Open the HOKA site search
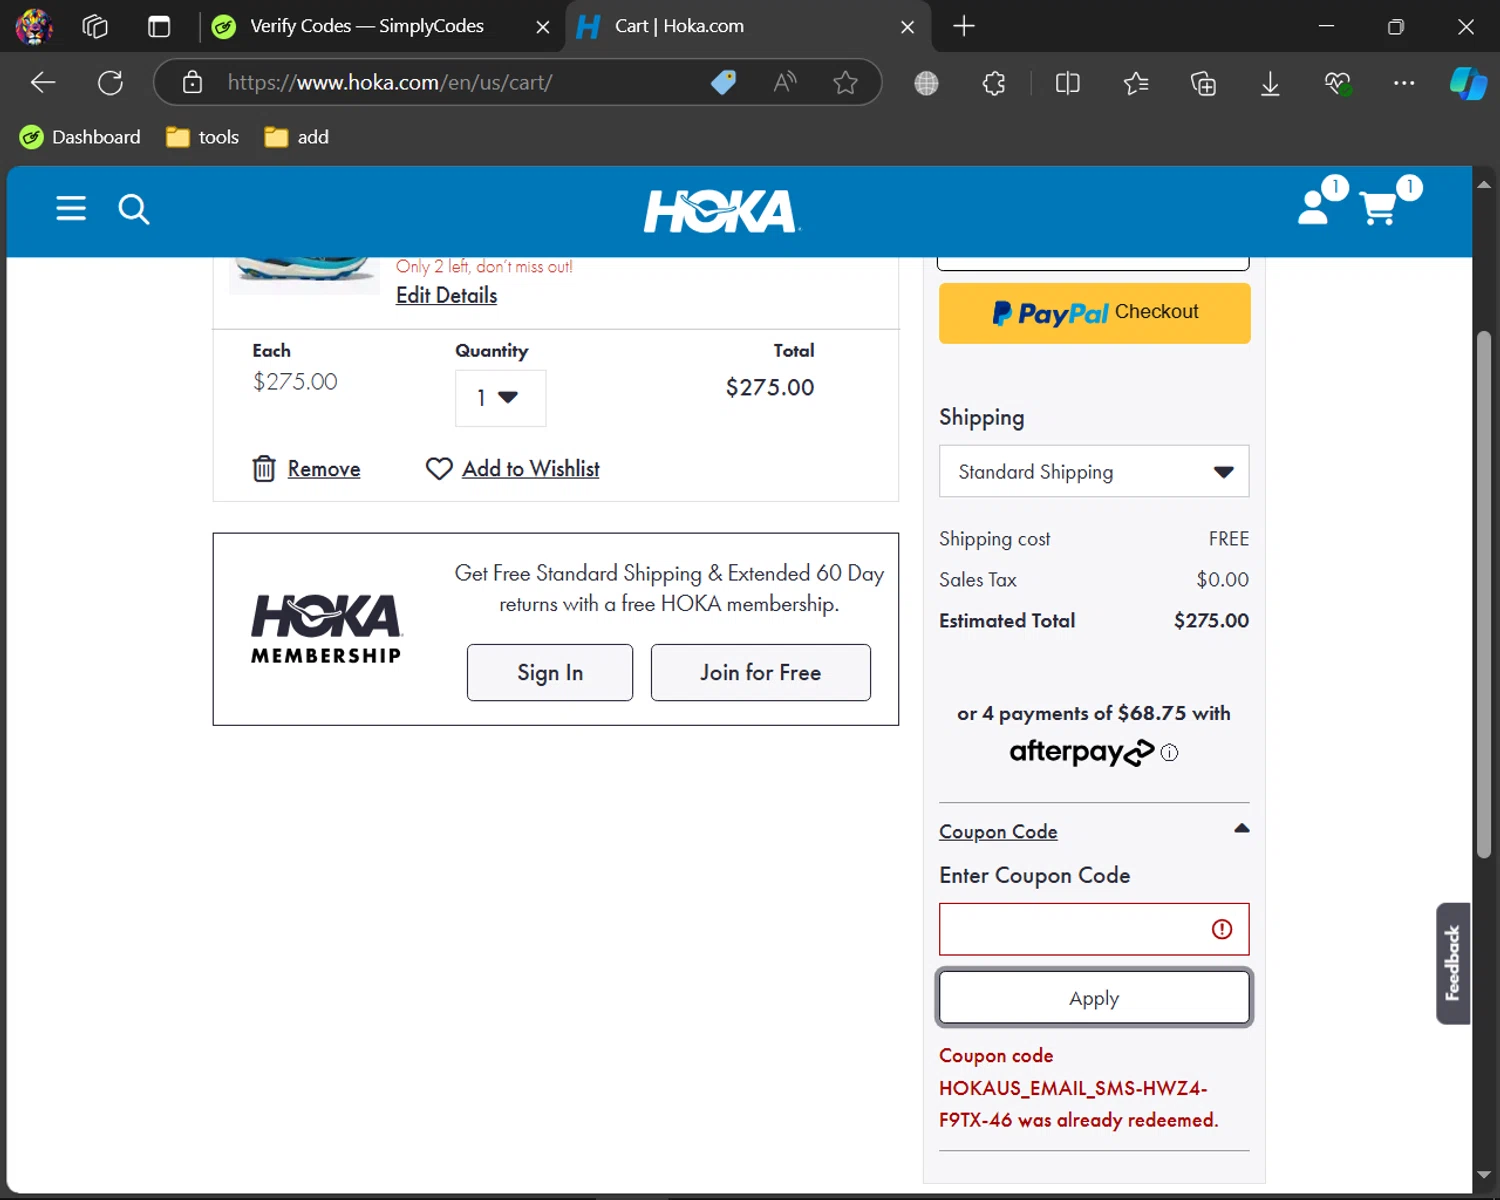Viewport: 1500px width, 1200px height. pos(134,209)
